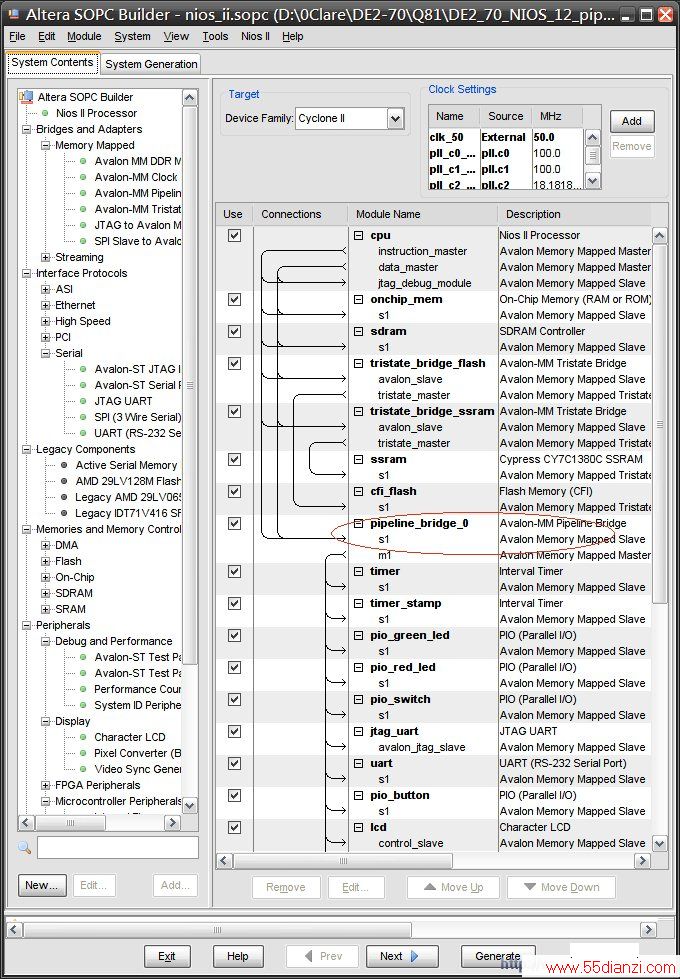Screen dimensions: 680x979
Task: Collapse the uart module row
Action: point(358,764)
